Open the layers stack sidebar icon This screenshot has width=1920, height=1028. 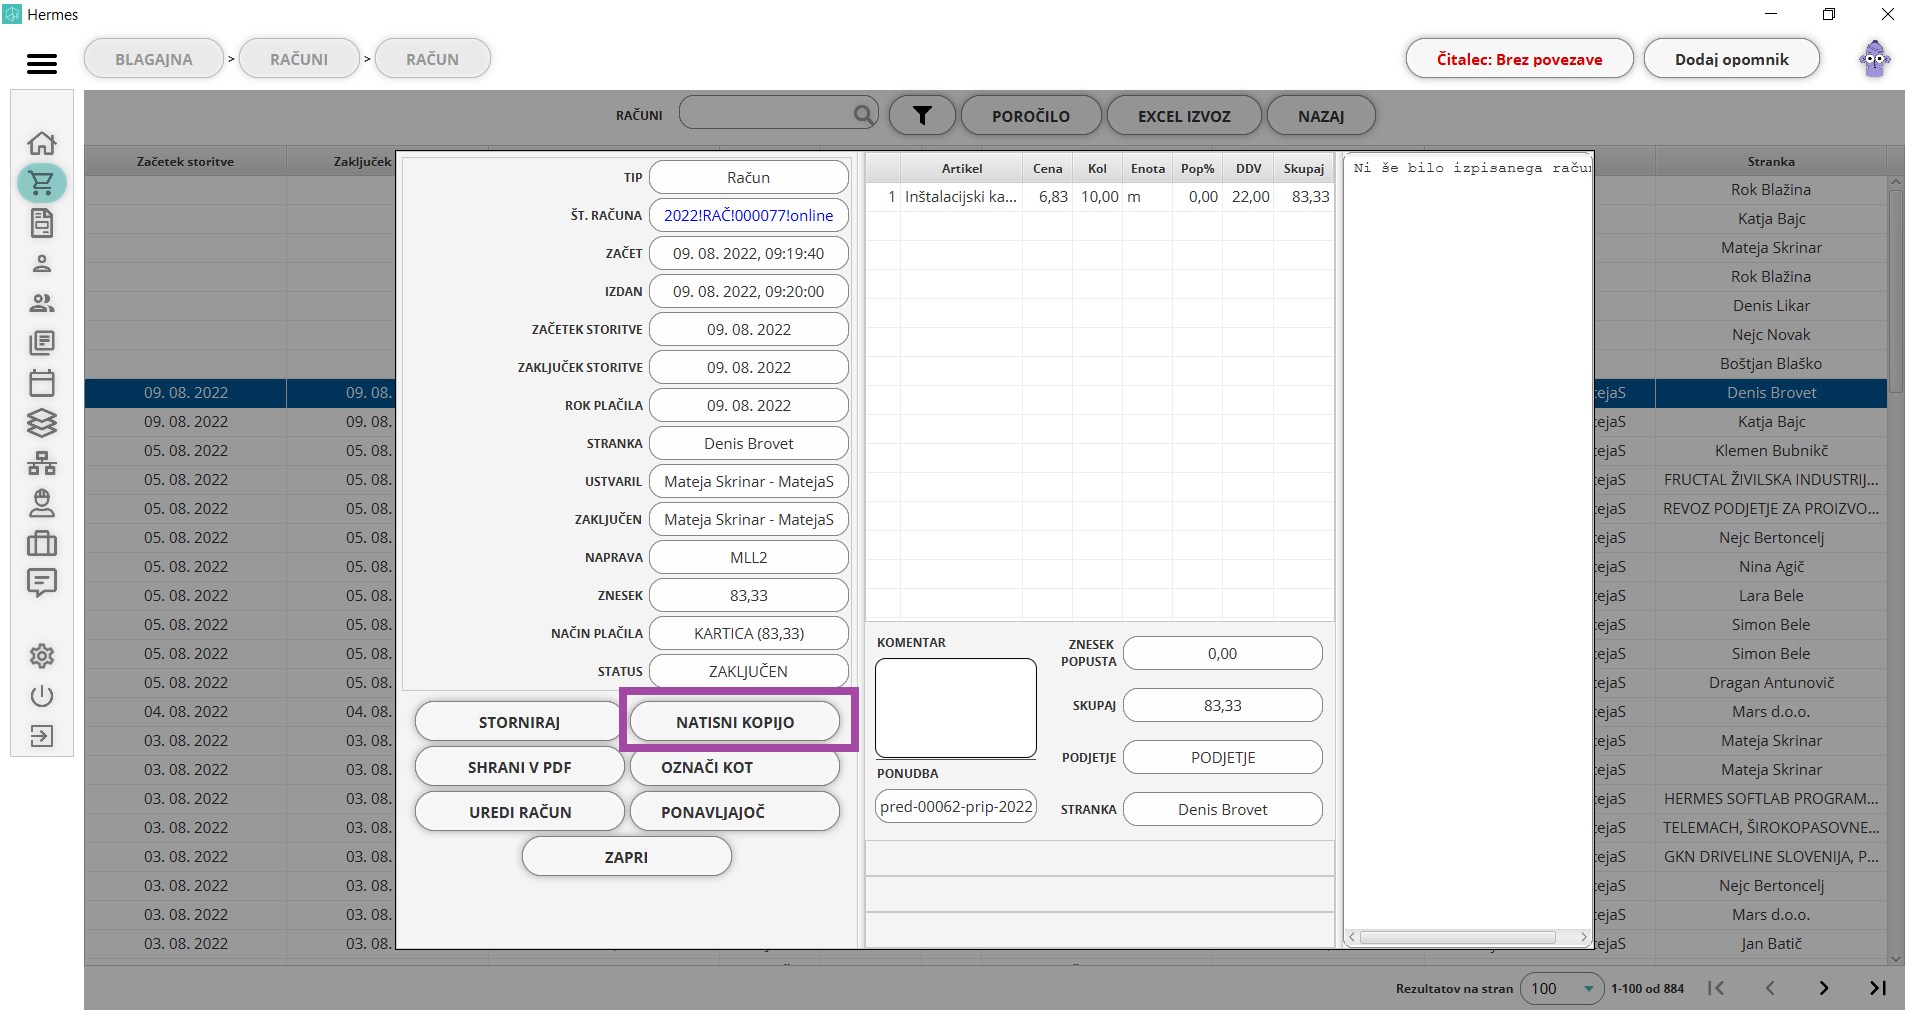click(x=42, y=423)
